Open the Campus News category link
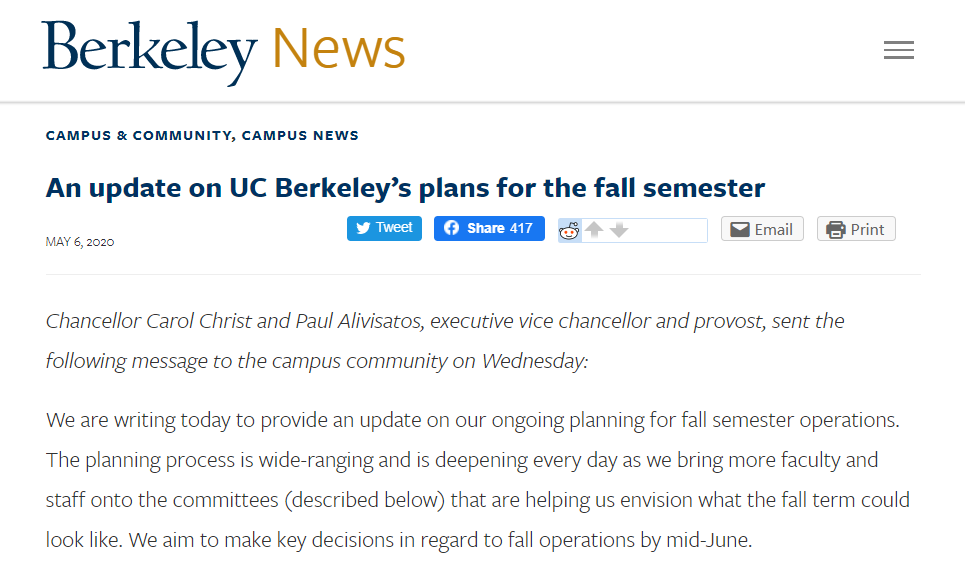The image size is (965, 574). [300, 135]
